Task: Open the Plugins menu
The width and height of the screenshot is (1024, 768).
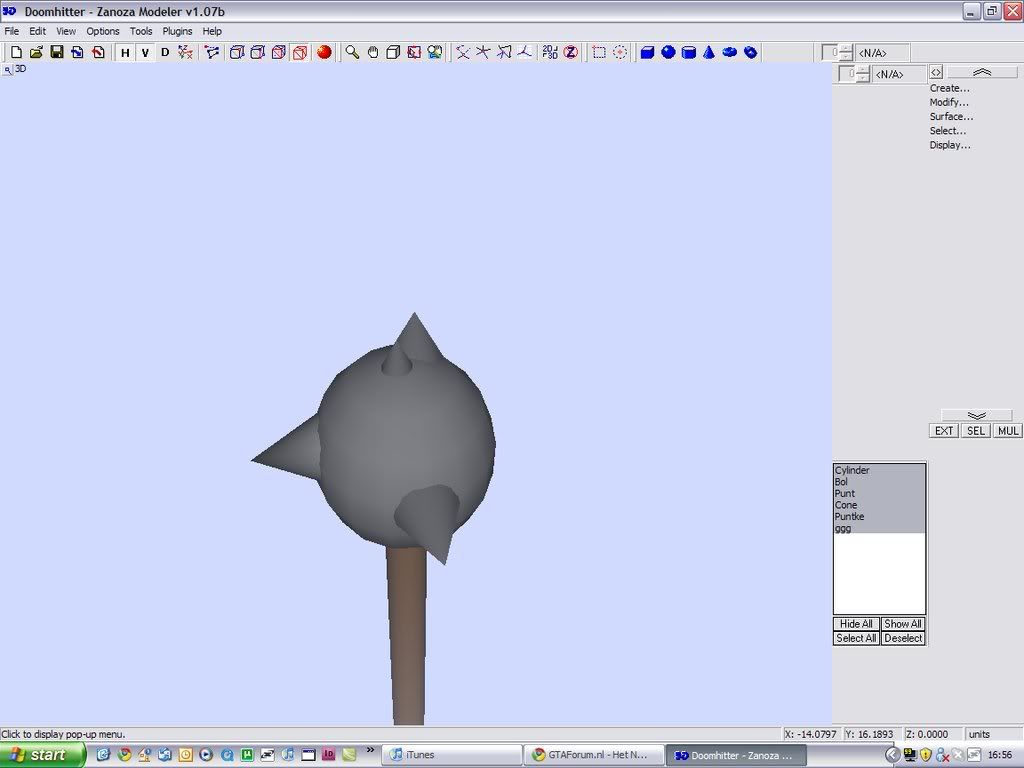Action: 178,31
